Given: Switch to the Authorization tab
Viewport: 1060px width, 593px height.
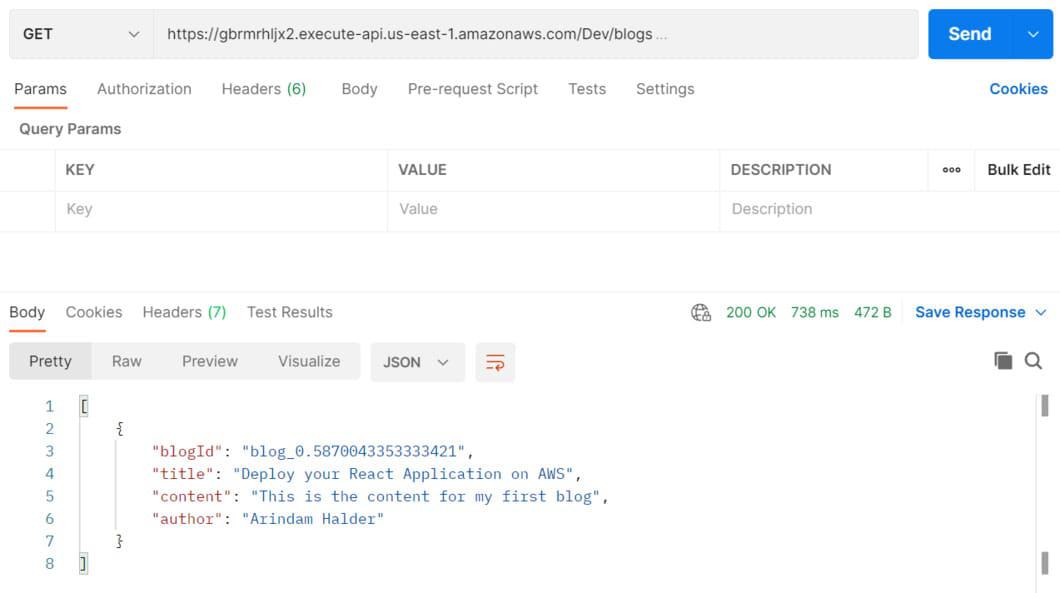Looking at the screenshot, I should pos(144,89).
